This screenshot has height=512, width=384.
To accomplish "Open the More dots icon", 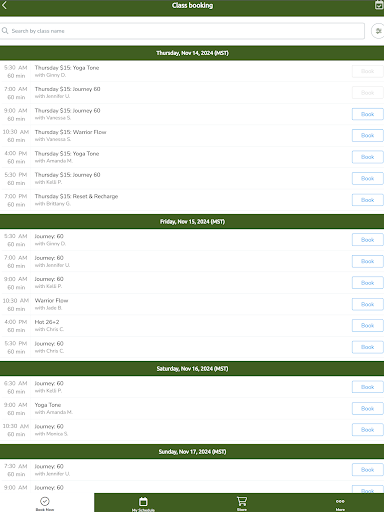I will tap(340, 501).
